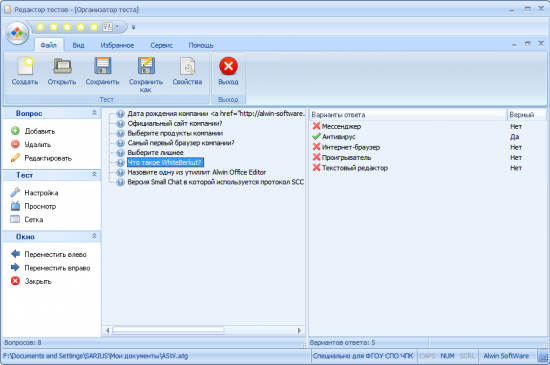Switch to the Сервис tab
This screenshot has height=365, width=550.
[x=162, y=45]
